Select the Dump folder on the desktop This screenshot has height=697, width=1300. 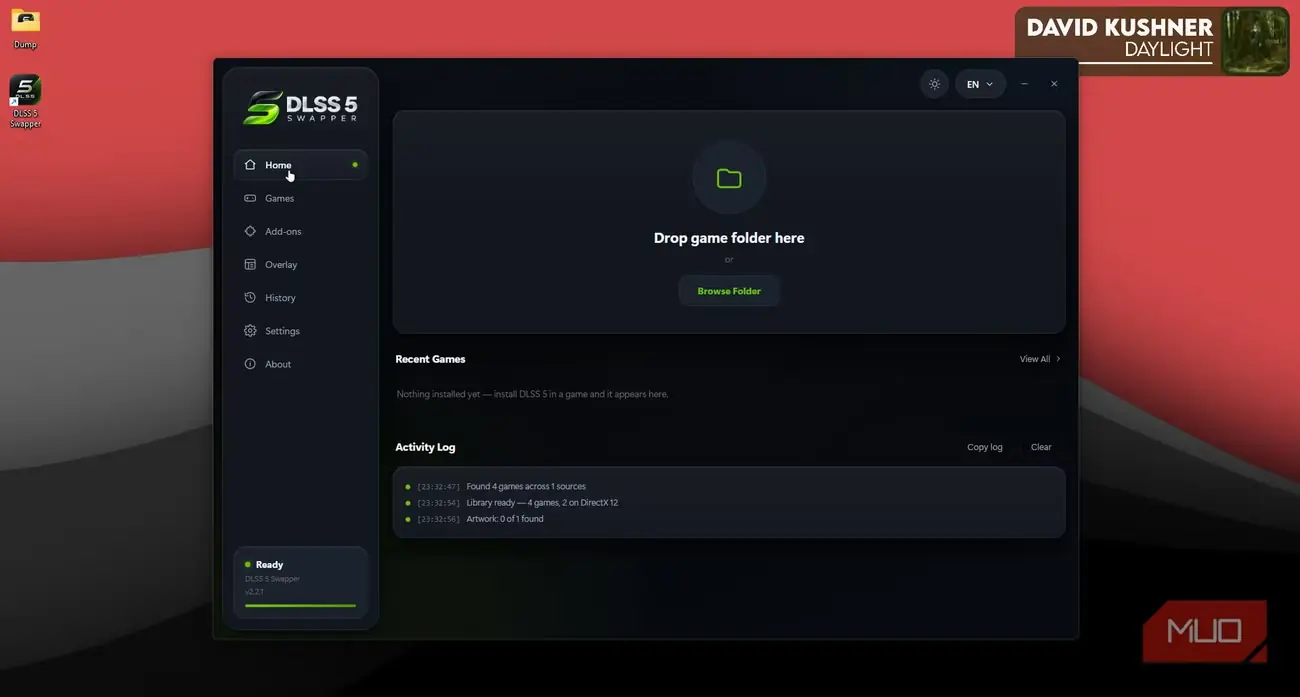[26, 29]
